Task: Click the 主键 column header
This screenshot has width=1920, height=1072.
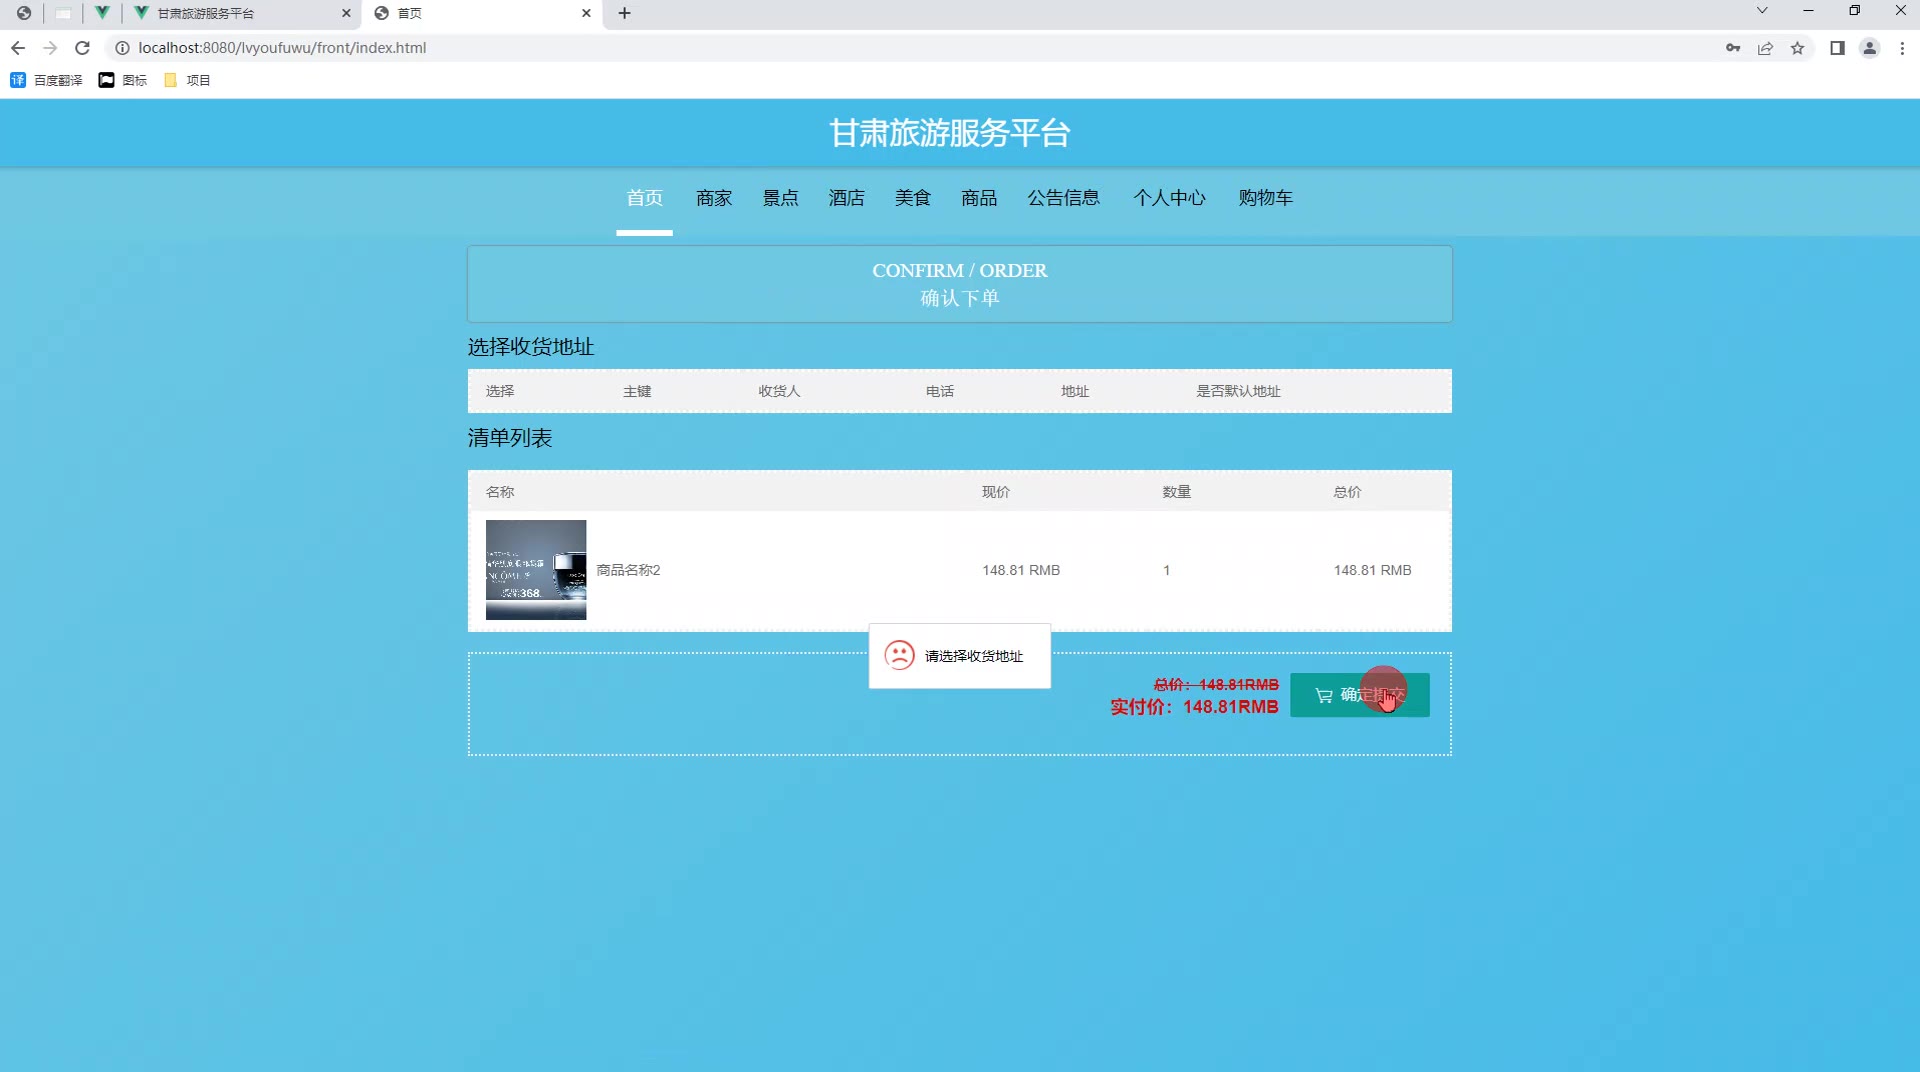Action: 637,391
